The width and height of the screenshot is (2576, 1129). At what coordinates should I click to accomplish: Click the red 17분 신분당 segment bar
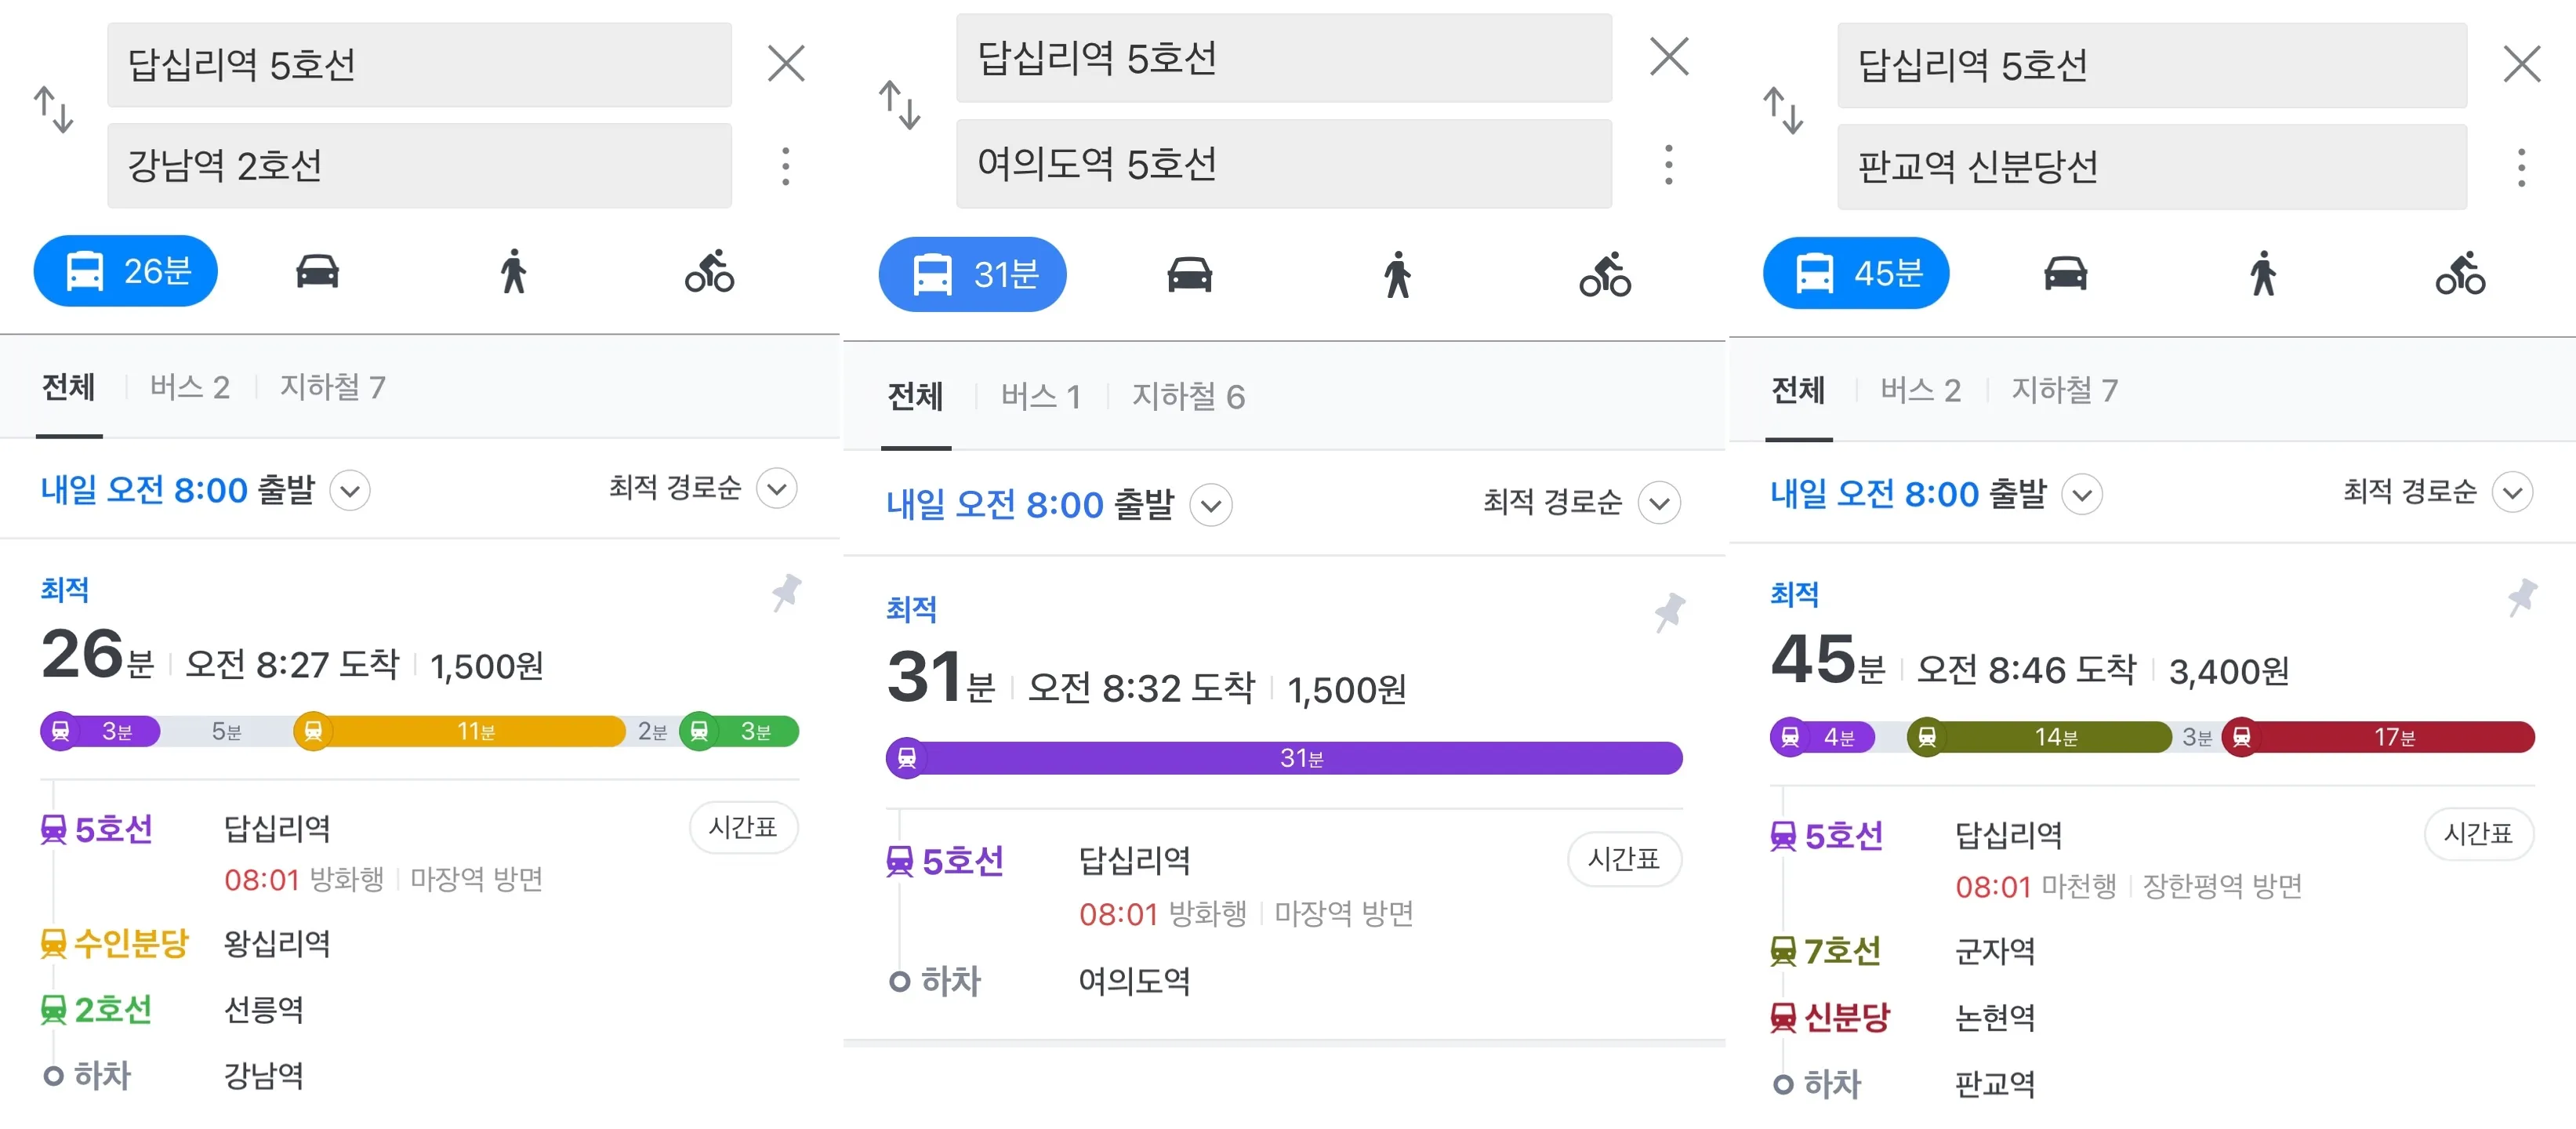(2378, 737)
